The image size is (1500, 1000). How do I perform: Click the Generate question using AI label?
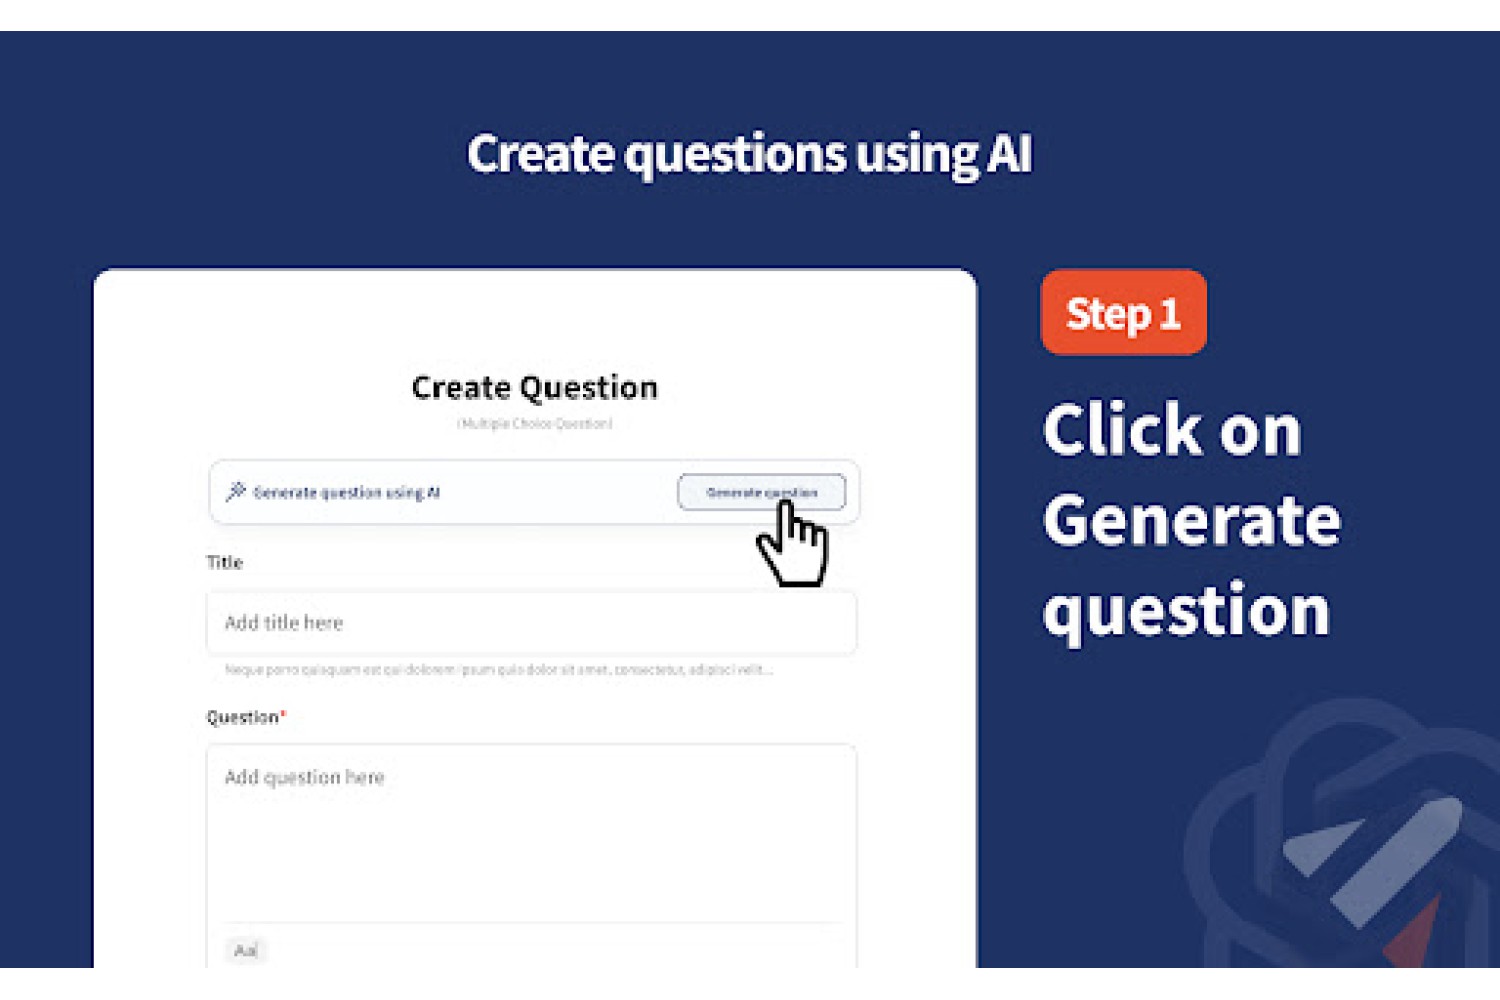[x=346, y=492]
